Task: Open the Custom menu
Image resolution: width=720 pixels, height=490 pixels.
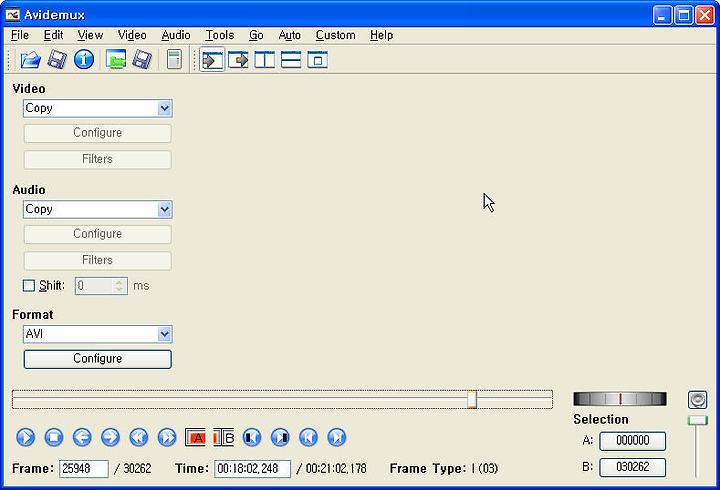Action: 335,35
